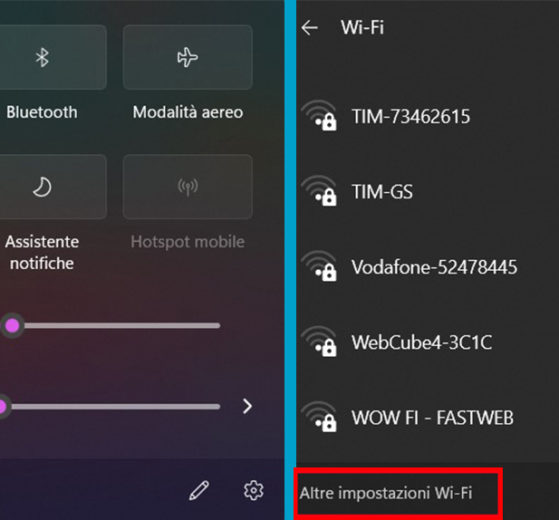Click the Wi-Fi panel title text
The width and height of the screenshot is (559, 520).
[x=362, y=27]
